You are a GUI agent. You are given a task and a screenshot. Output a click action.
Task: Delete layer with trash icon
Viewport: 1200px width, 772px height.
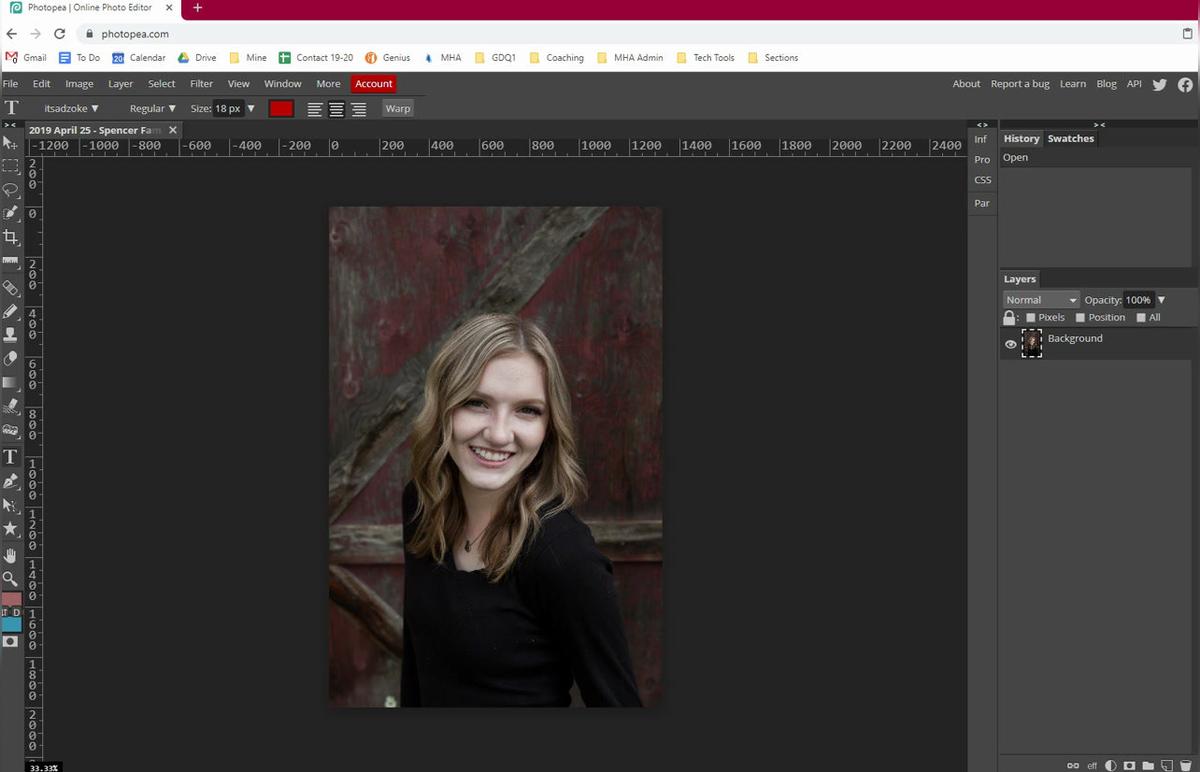click(x=1185, y=765)
